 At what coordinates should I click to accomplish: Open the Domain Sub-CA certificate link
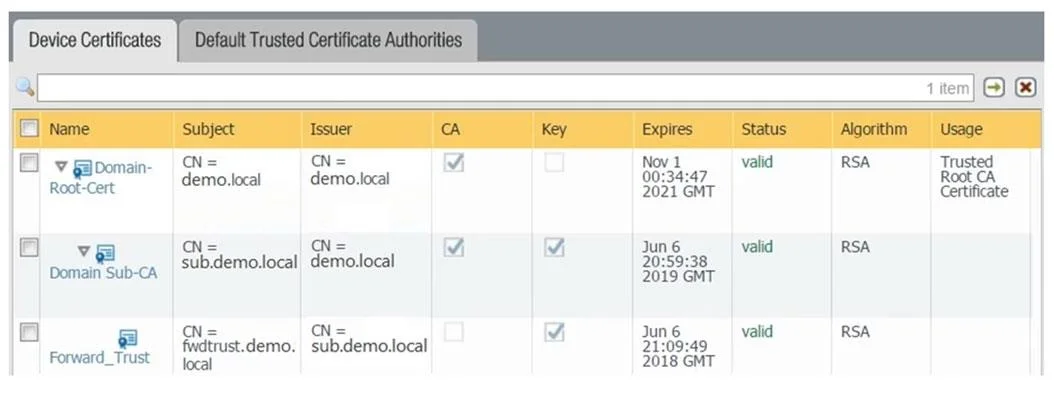[104, 273]
